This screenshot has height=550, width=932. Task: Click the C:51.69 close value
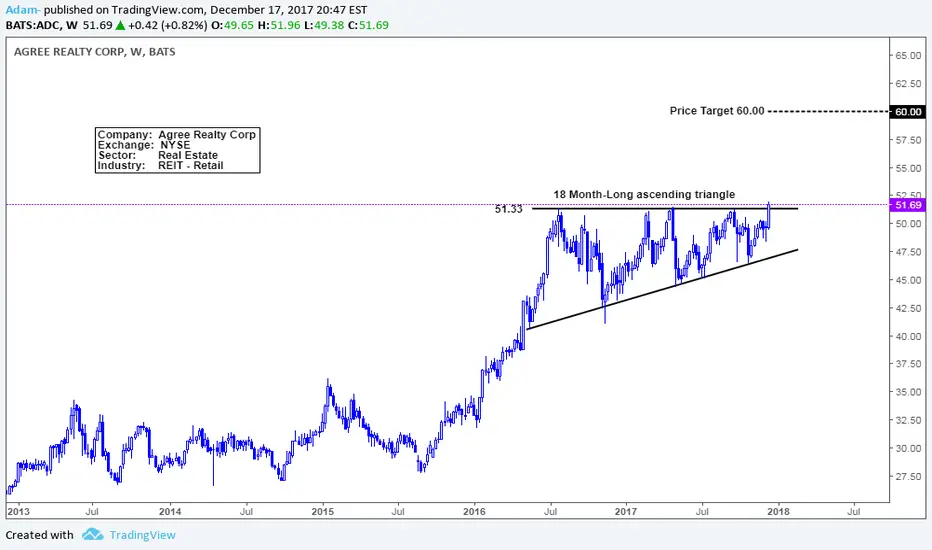pyautogui.click(x=369, y=25)
